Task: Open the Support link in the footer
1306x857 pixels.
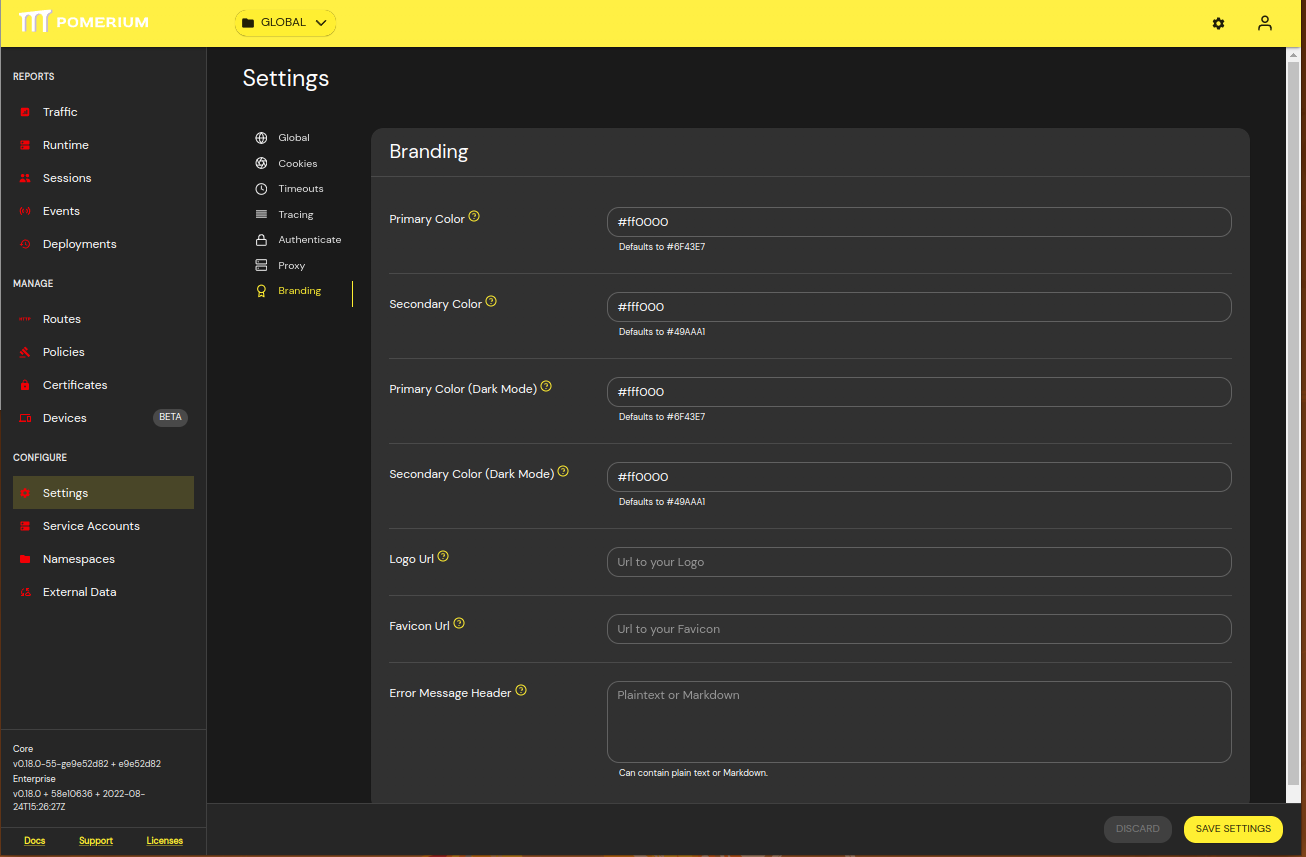Action: pyautogui.click(x=95, y=840)
